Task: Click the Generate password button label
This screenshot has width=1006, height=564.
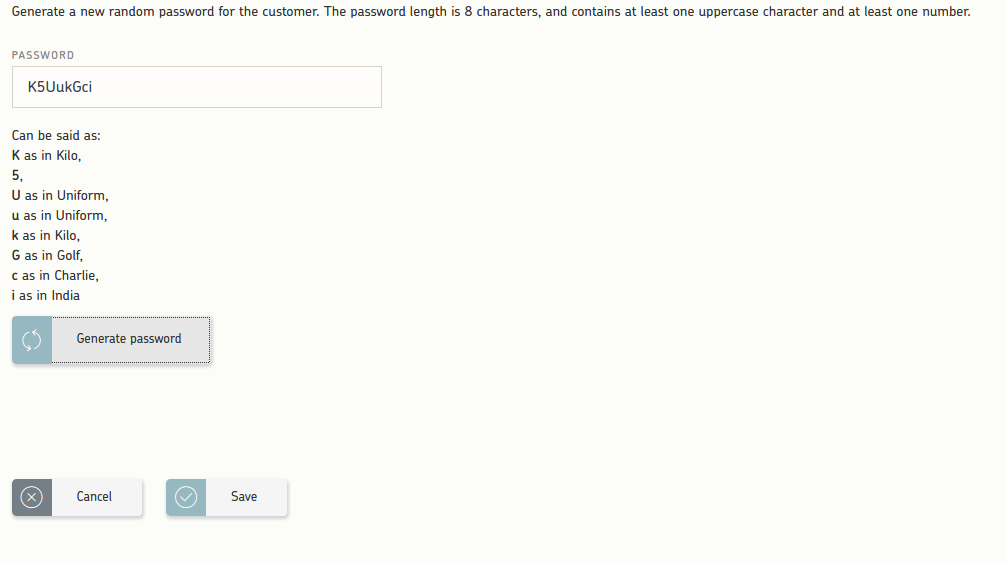Action: (x=129, y=339)
